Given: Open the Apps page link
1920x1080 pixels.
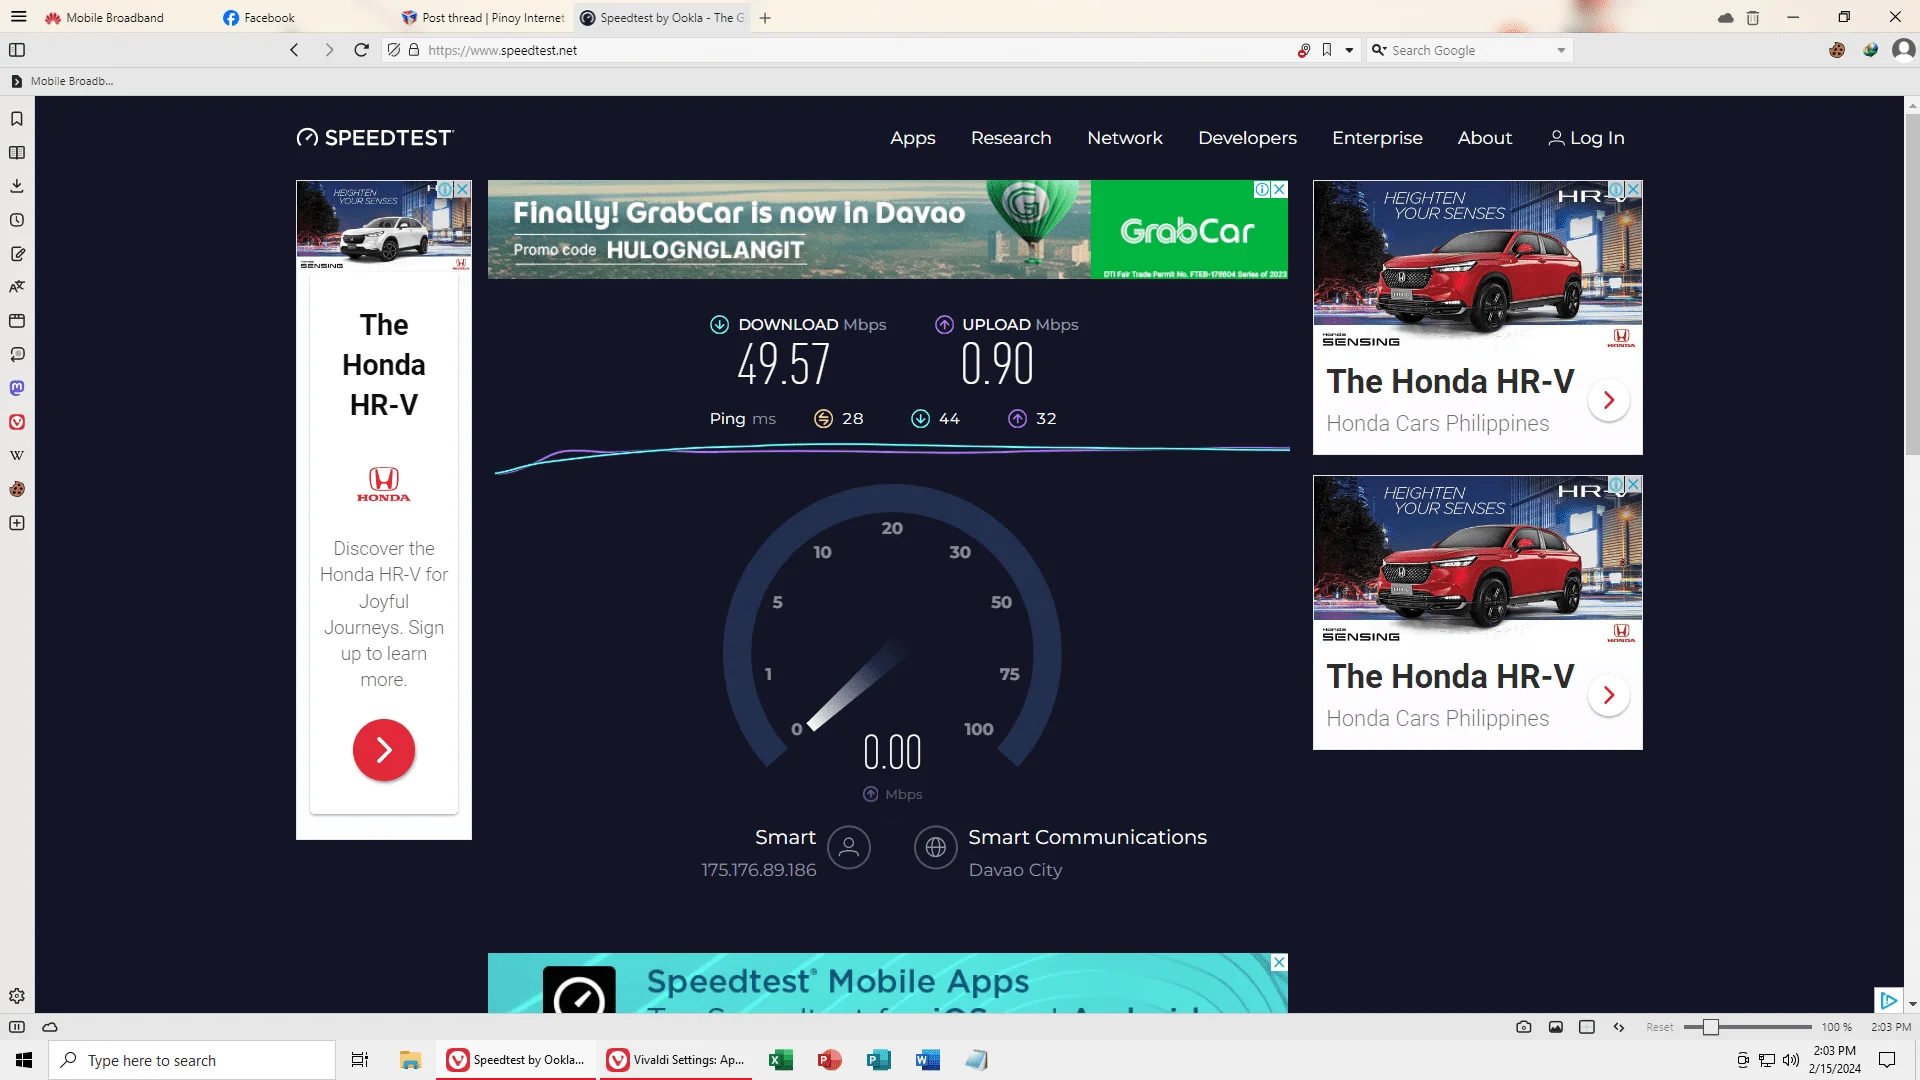Looking at the screenshot, I should click(913, 138).
